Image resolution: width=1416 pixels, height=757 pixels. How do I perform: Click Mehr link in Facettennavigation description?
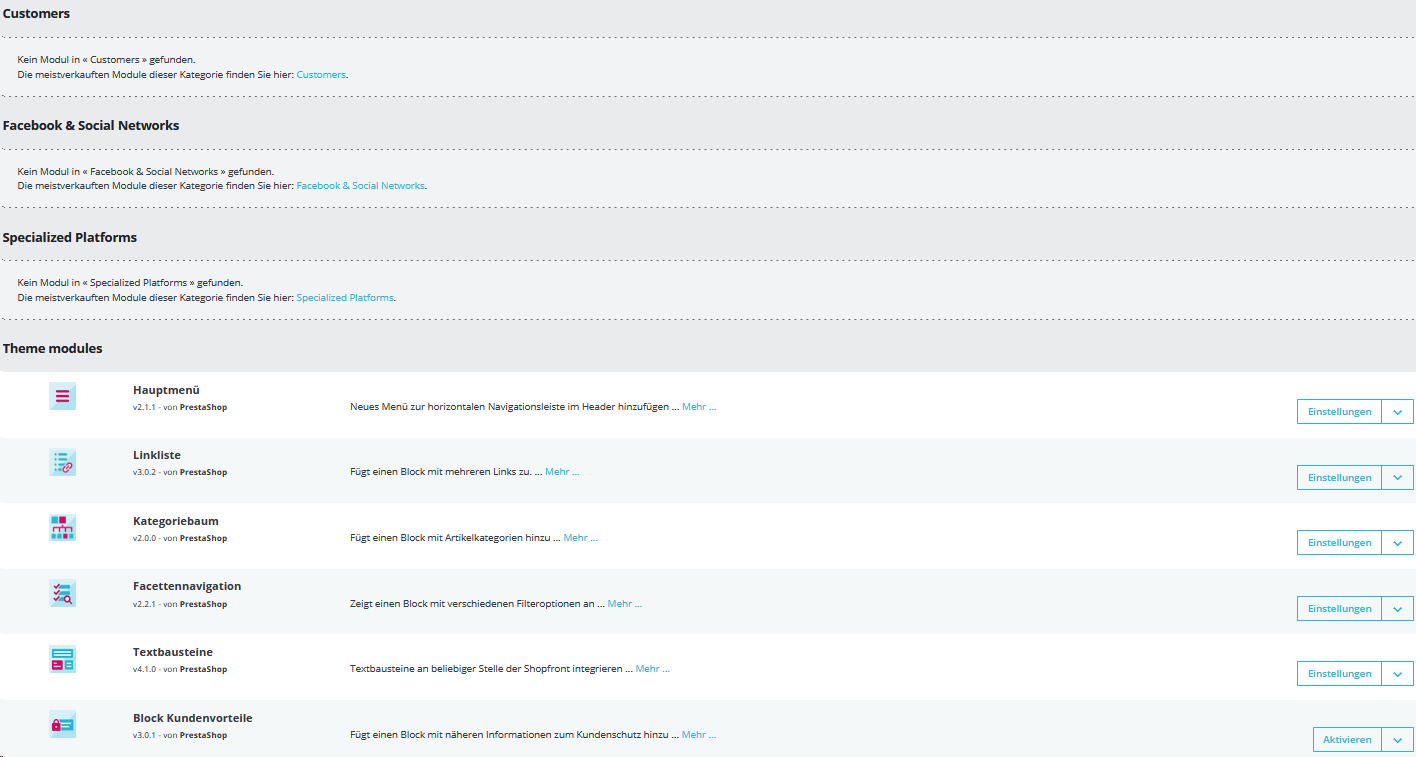pos(625,604)
